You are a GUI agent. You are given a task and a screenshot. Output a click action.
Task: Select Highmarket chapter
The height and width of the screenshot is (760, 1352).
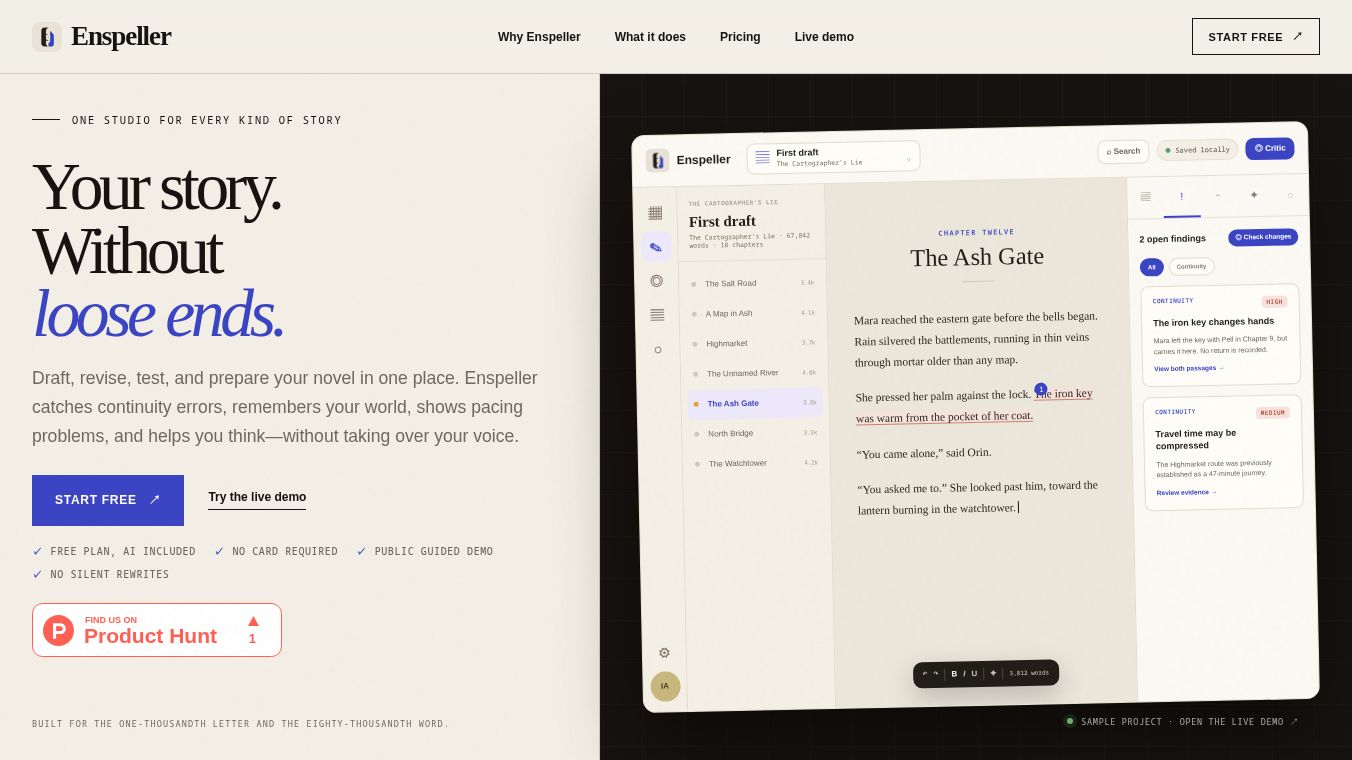pyautogui.click(x=754, y=343)
